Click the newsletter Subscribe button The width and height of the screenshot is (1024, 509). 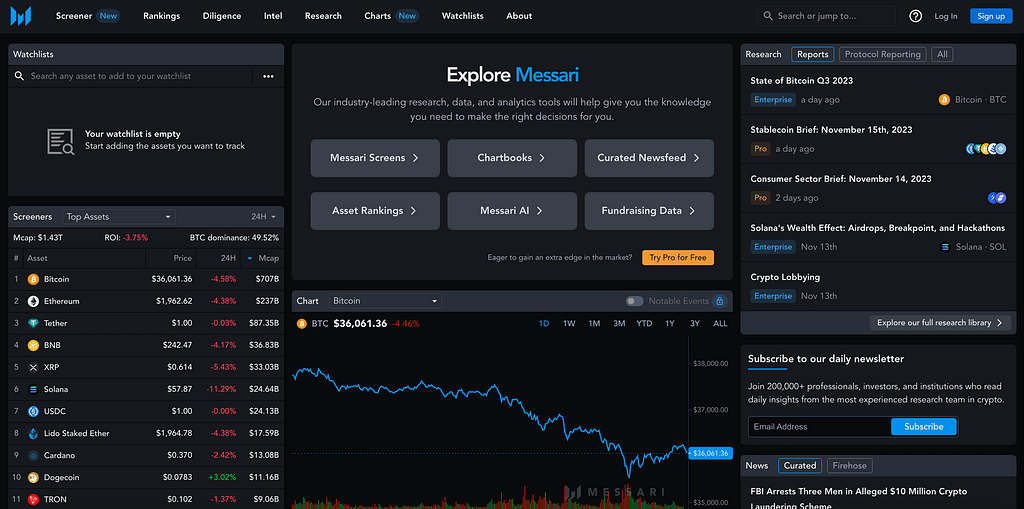click(923, 427)
